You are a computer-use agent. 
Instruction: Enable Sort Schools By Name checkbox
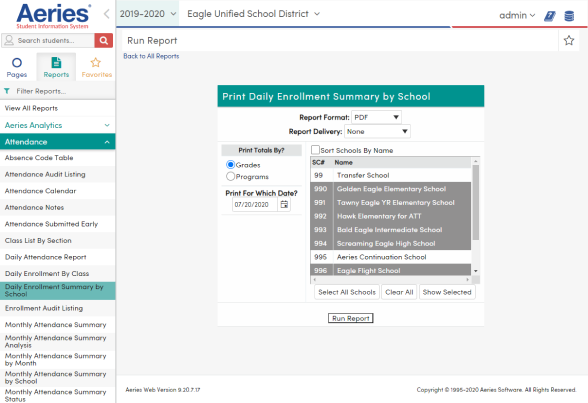coord(315,150)
